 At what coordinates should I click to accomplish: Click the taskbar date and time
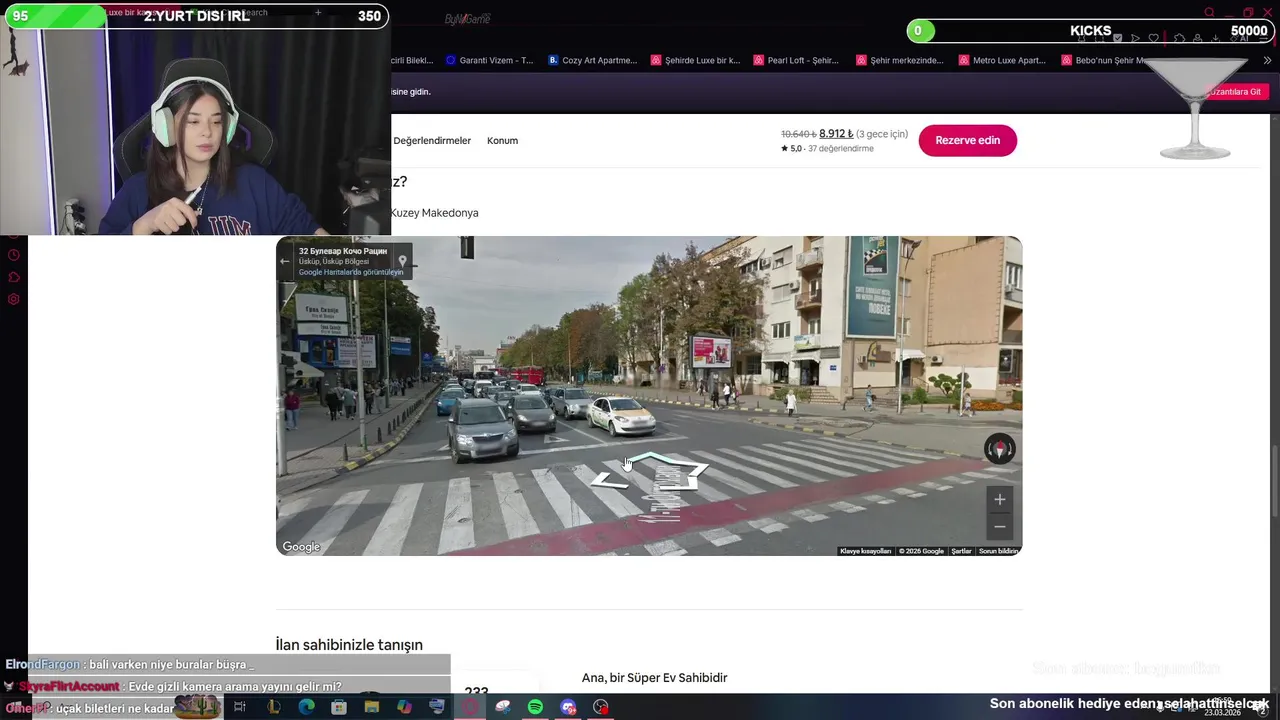pos(1222,707)
